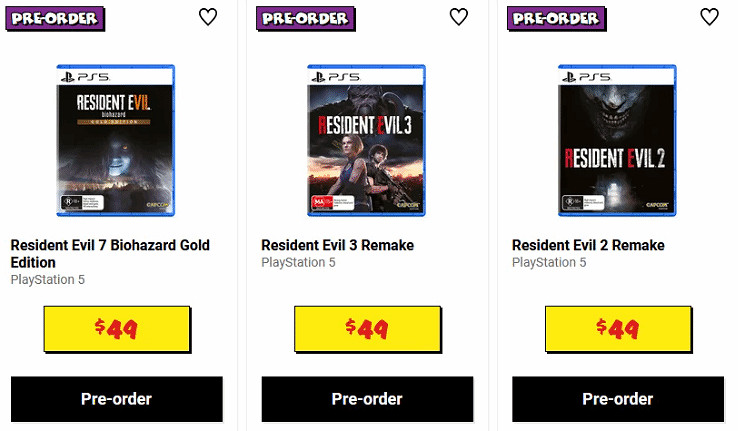Select the PRE-ORDER badge on Resident Evil 3 card

[x=302, y=17]
